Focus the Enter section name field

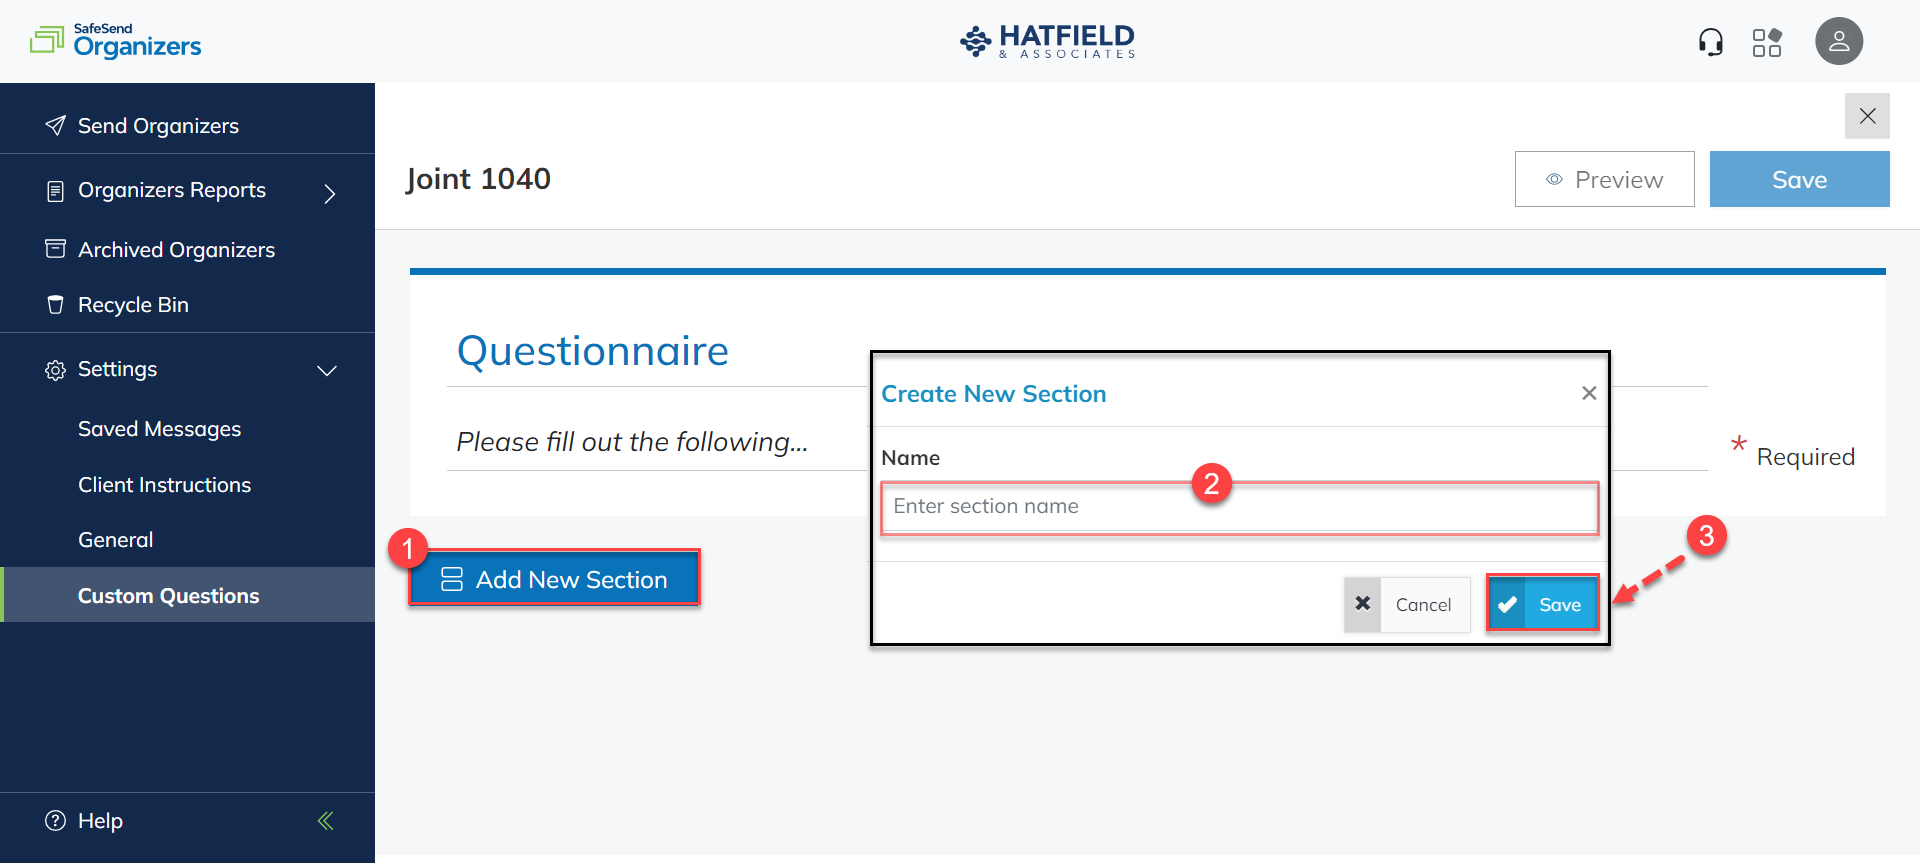1238,507
